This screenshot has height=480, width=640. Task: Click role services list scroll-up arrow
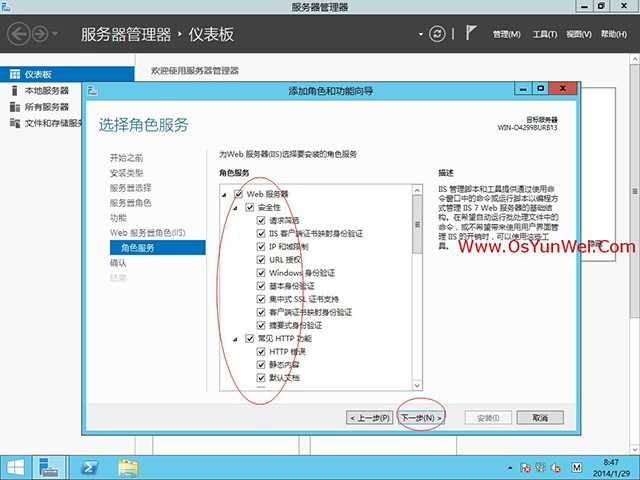pos(417,190)
